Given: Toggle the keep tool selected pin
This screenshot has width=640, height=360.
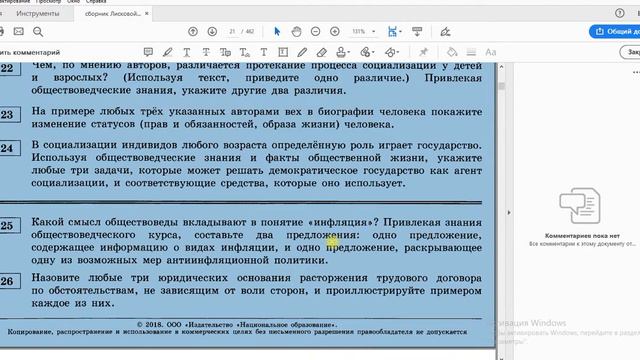Looking at the screenshot, I should (x=423, y=52).
